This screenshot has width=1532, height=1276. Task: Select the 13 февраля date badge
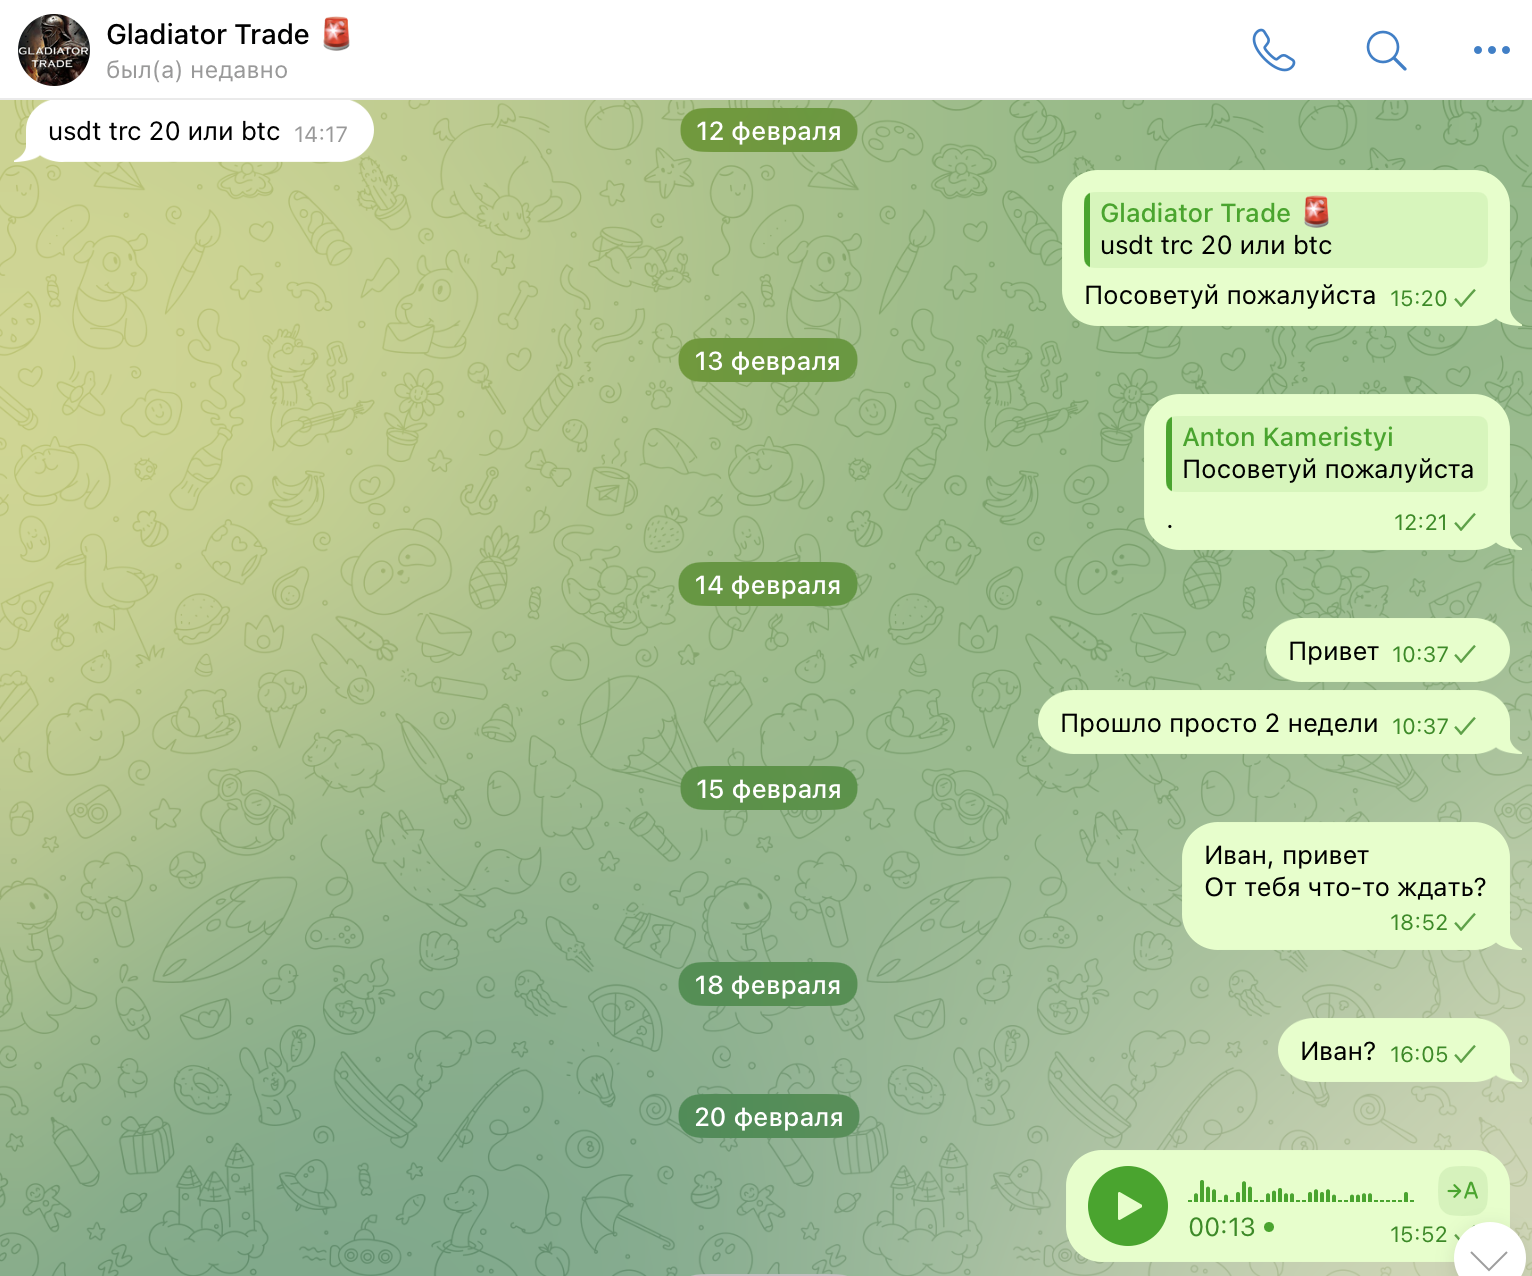coord(768,361)
